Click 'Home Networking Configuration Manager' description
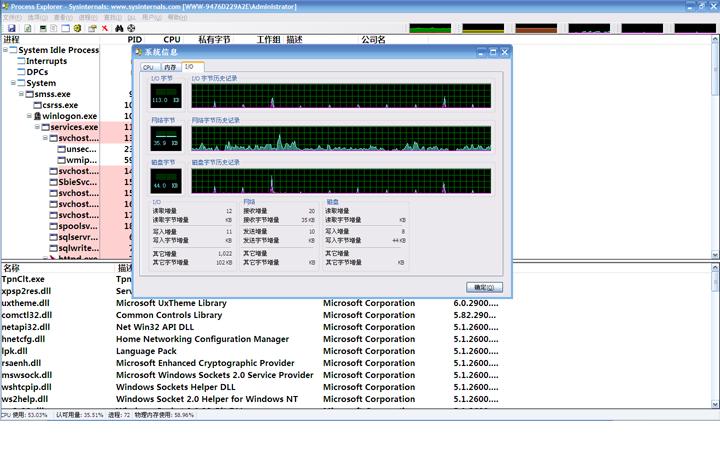This screenshot has width=720, height=450. [x=202, y=339]
